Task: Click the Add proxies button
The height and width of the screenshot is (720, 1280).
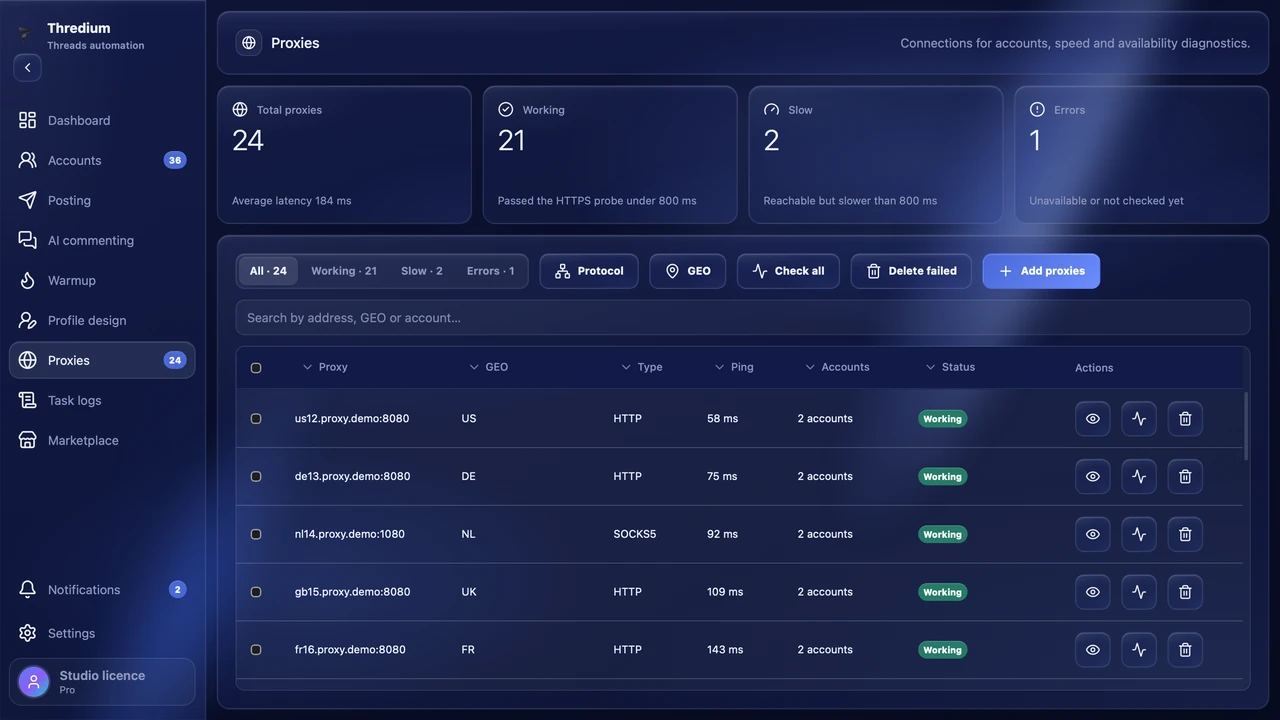Action: 1041,271
